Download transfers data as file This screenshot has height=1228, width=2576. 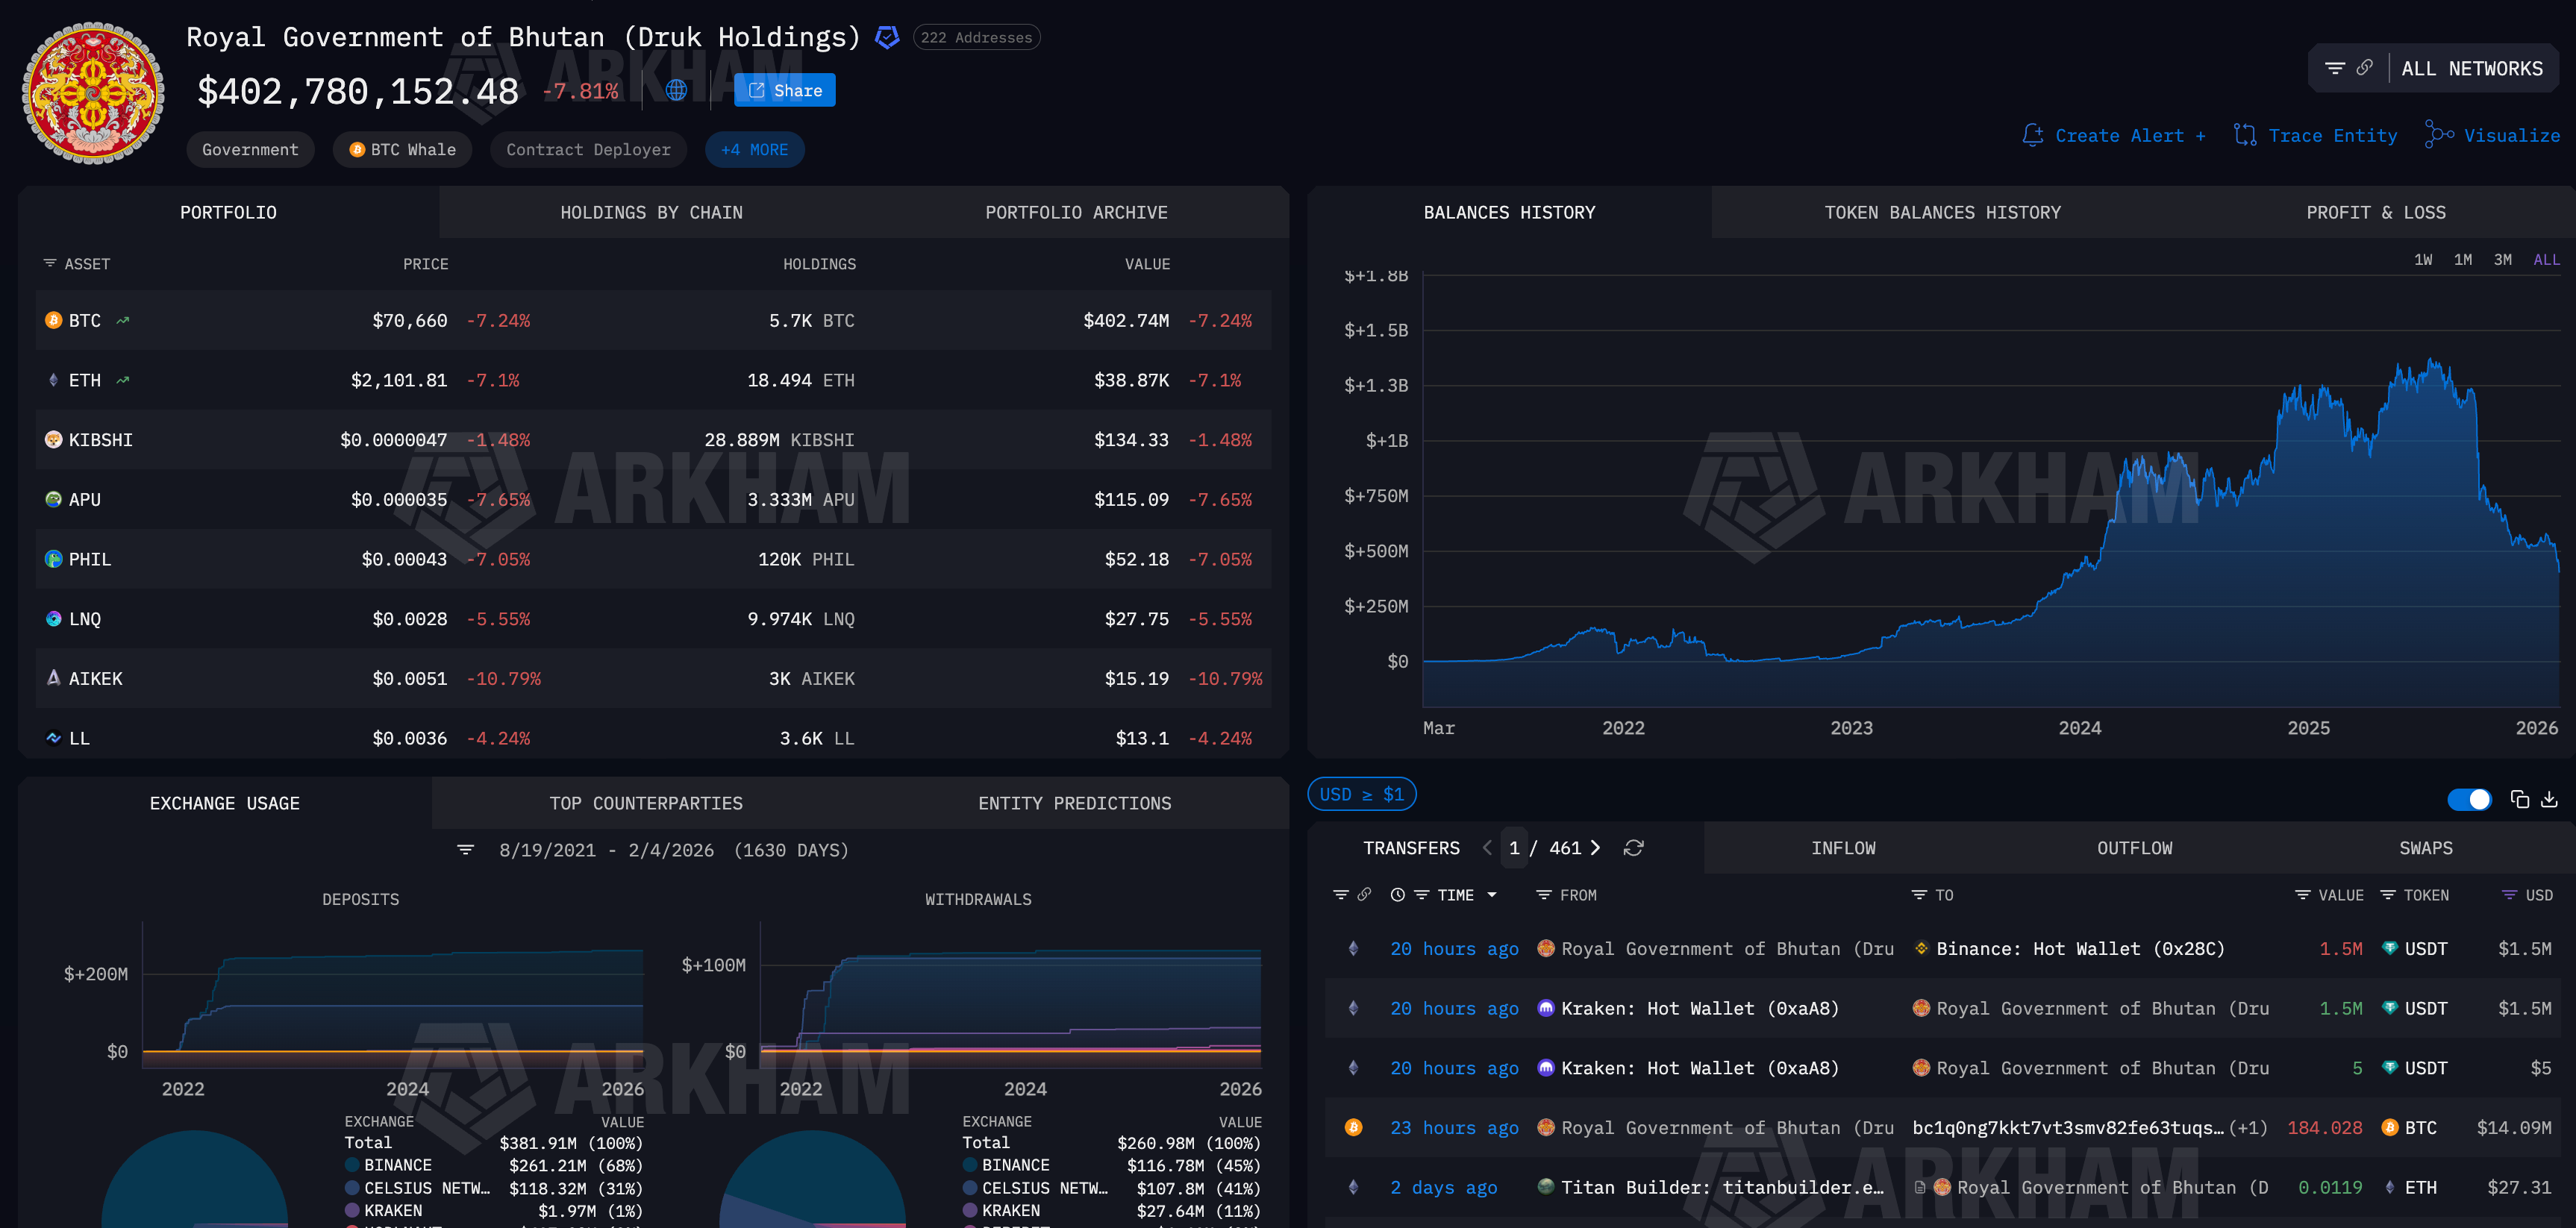tap(2549, 799)
